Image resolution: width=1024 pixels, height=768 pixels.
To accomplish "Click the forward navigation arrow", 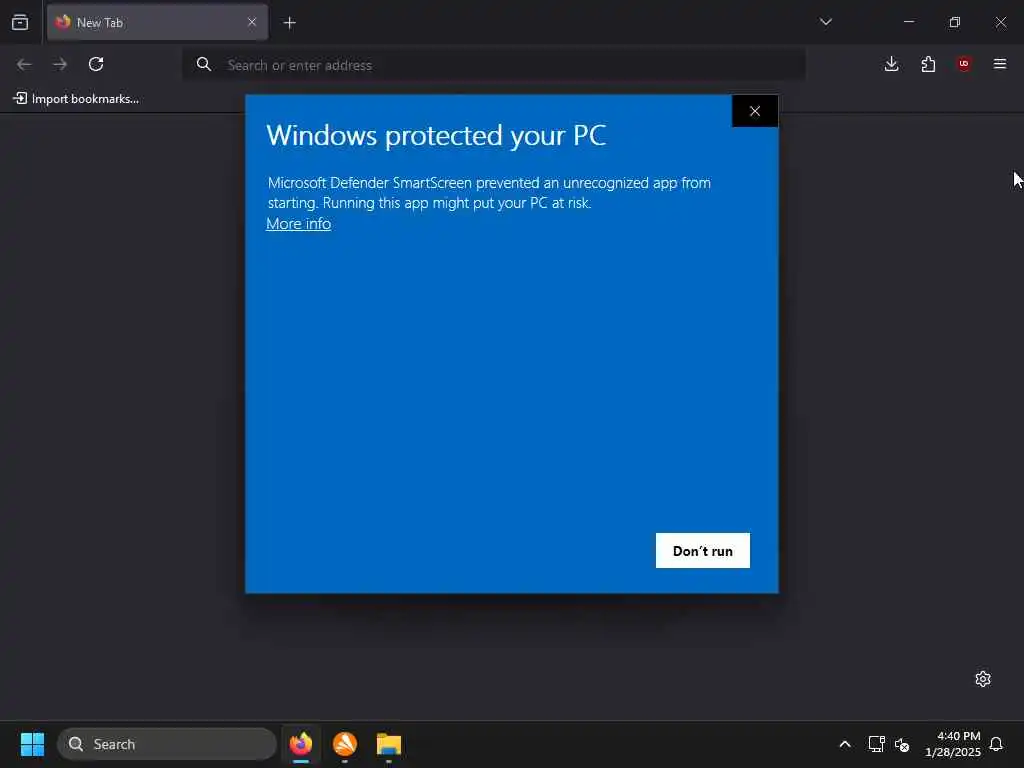I will pyautogui.click(x=60, y=64).
